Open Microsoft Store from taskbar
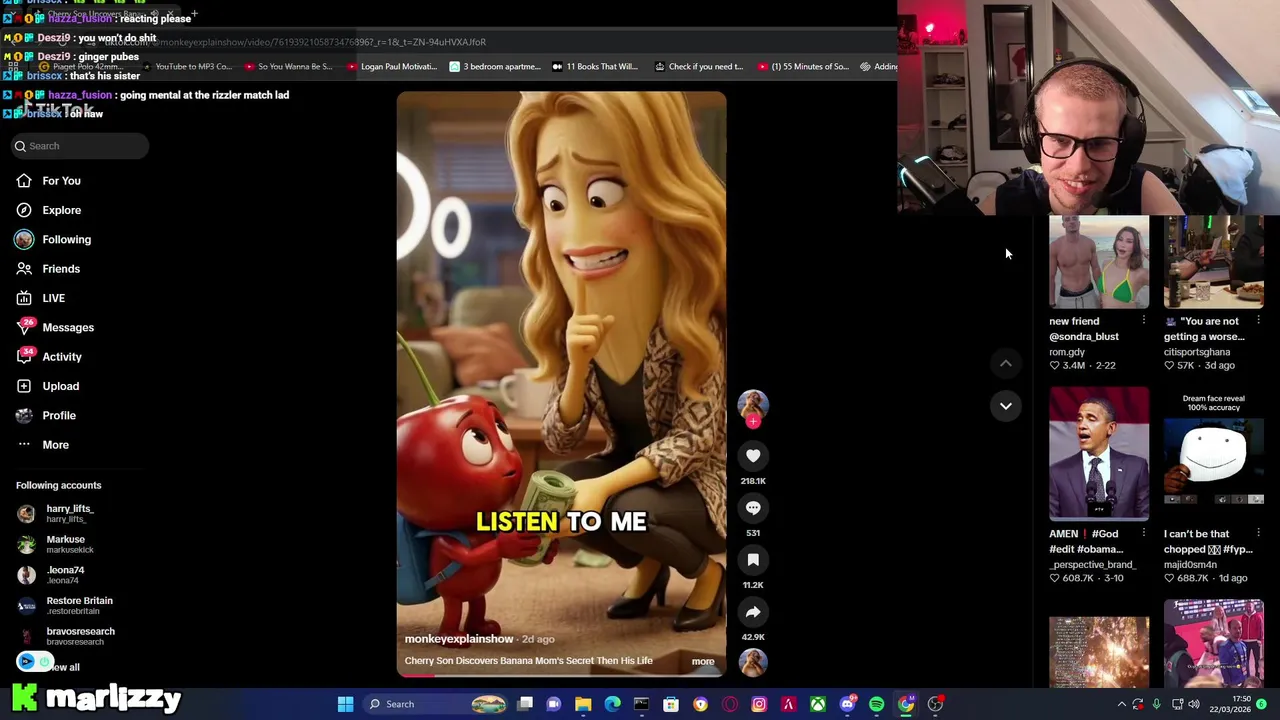1280x720 pixels. click(671, 704)
